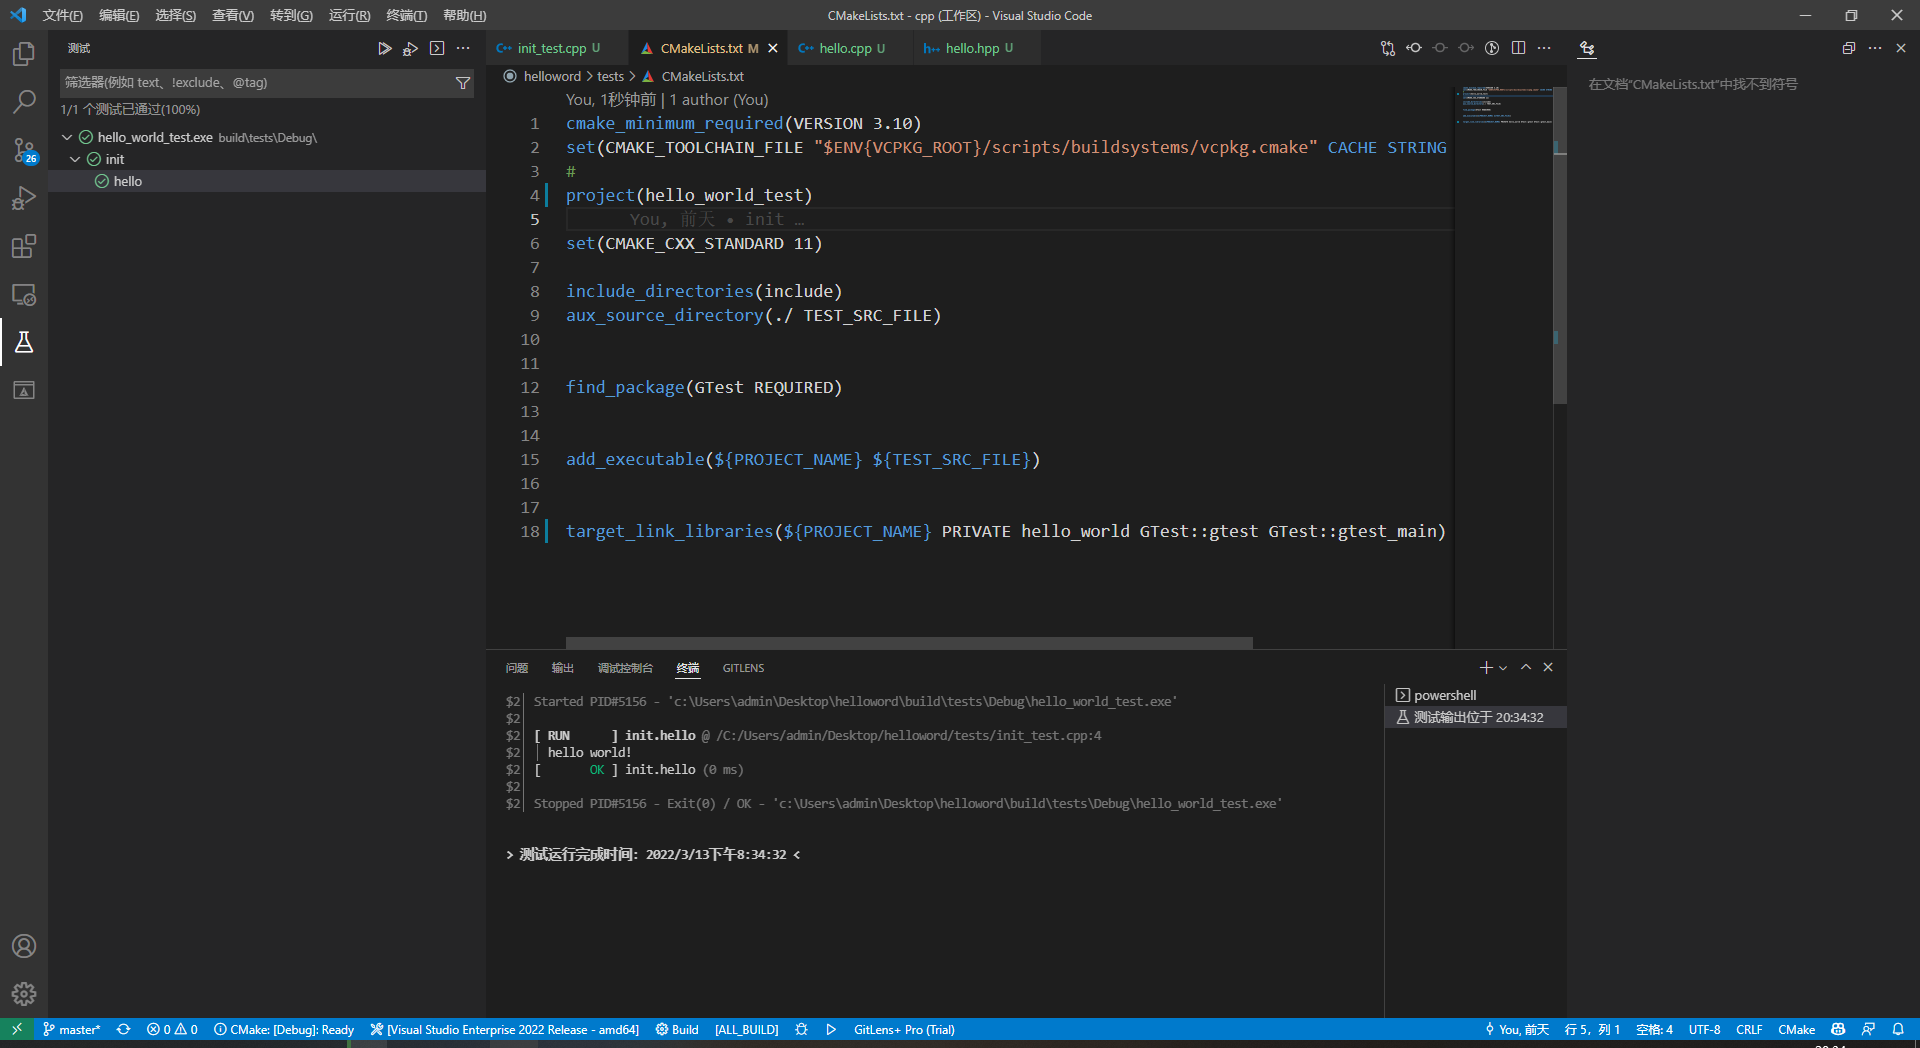Image resolution: width=1920 pixels, height=1048 pixels.
Task: Show test output in terminal
Action: 437,48
